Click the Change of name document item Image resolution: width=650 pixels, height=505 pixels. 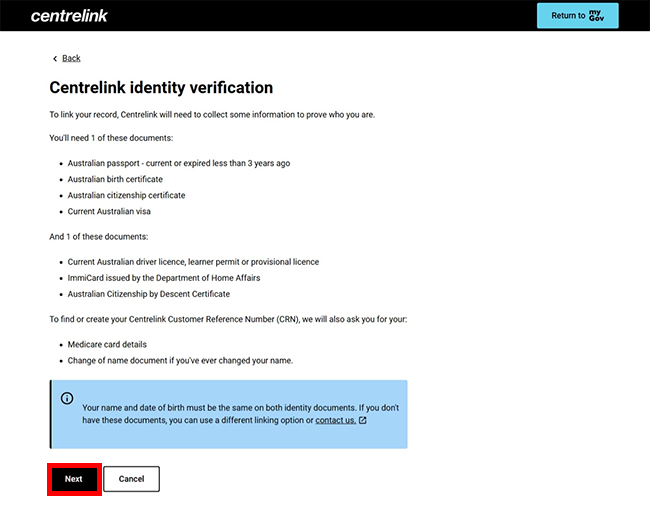[x=180, y=360]
